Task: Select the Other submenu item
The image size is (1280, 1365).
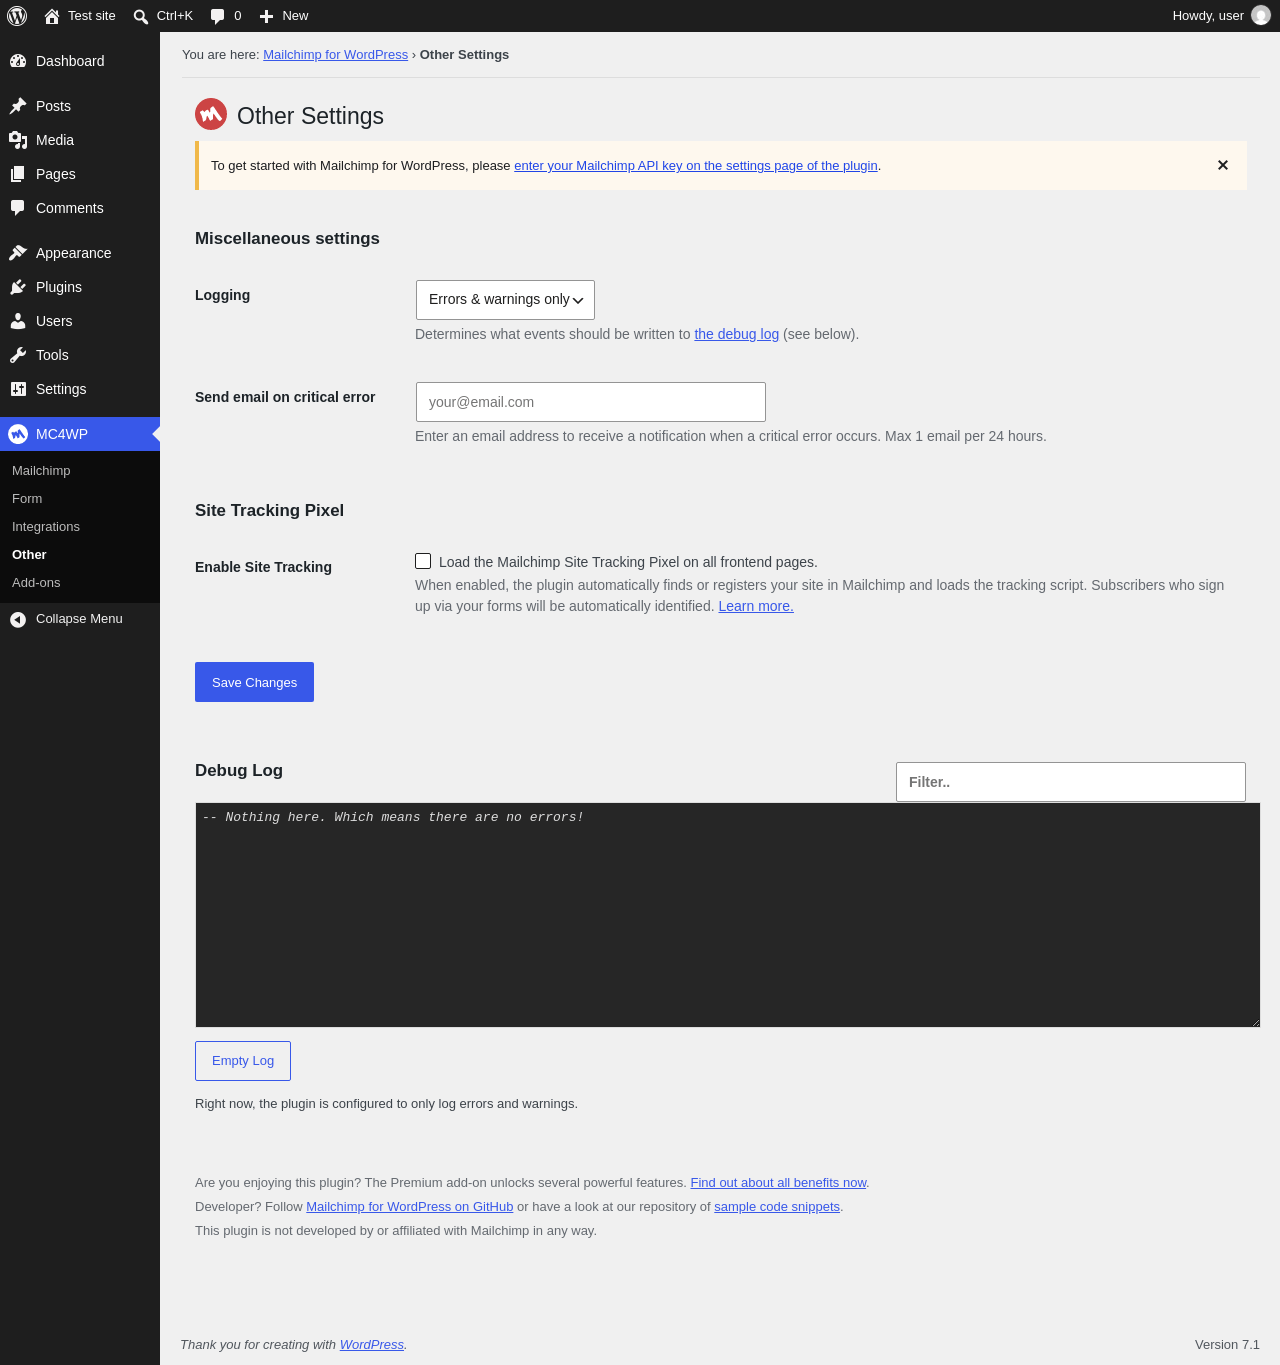Action: (x=29, y=555)
